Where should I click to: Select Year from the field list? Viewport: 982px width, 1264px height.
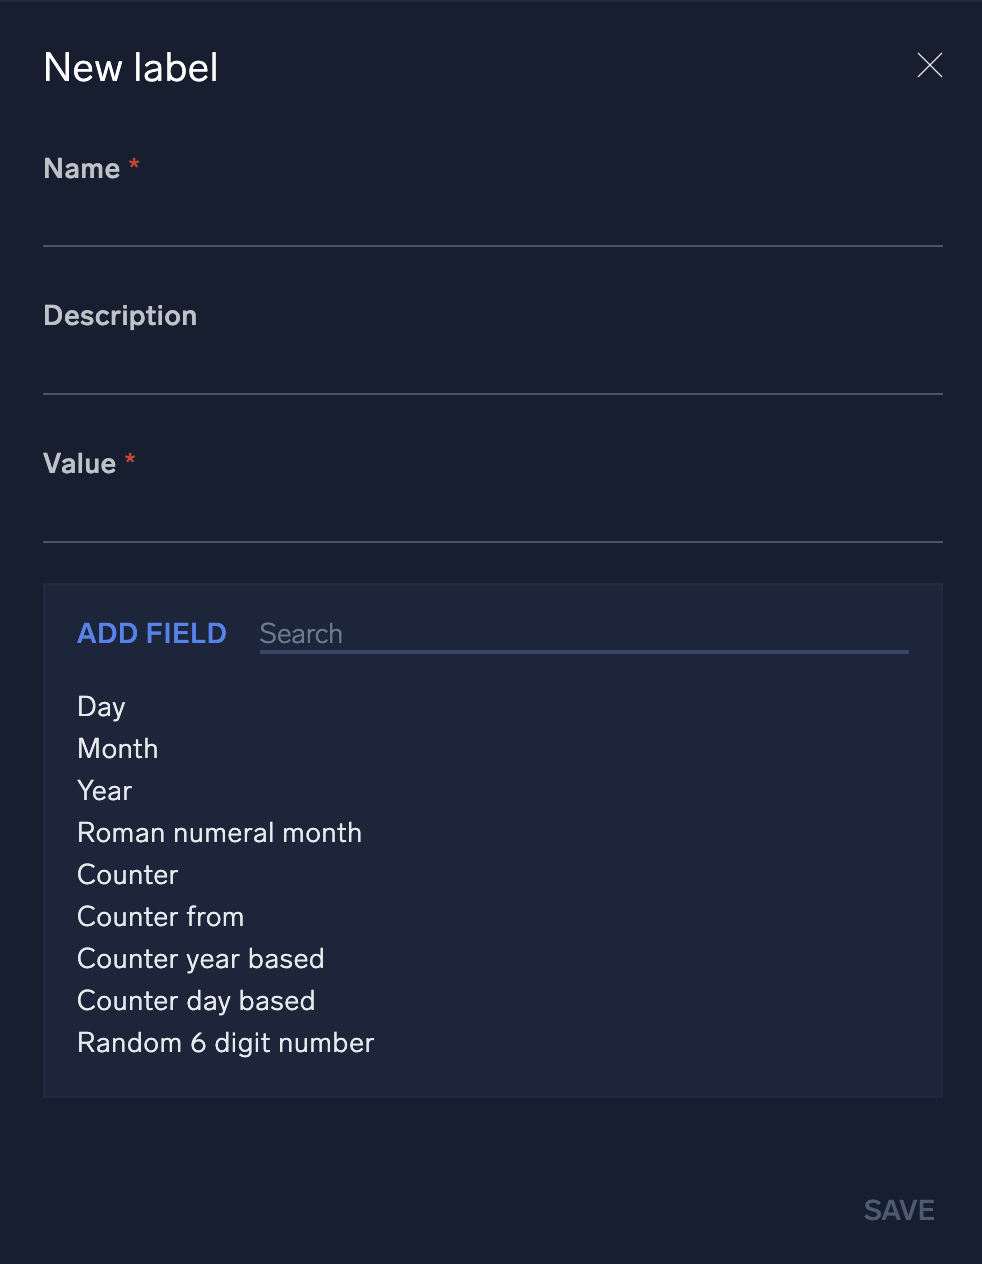[x=104, y=790]
